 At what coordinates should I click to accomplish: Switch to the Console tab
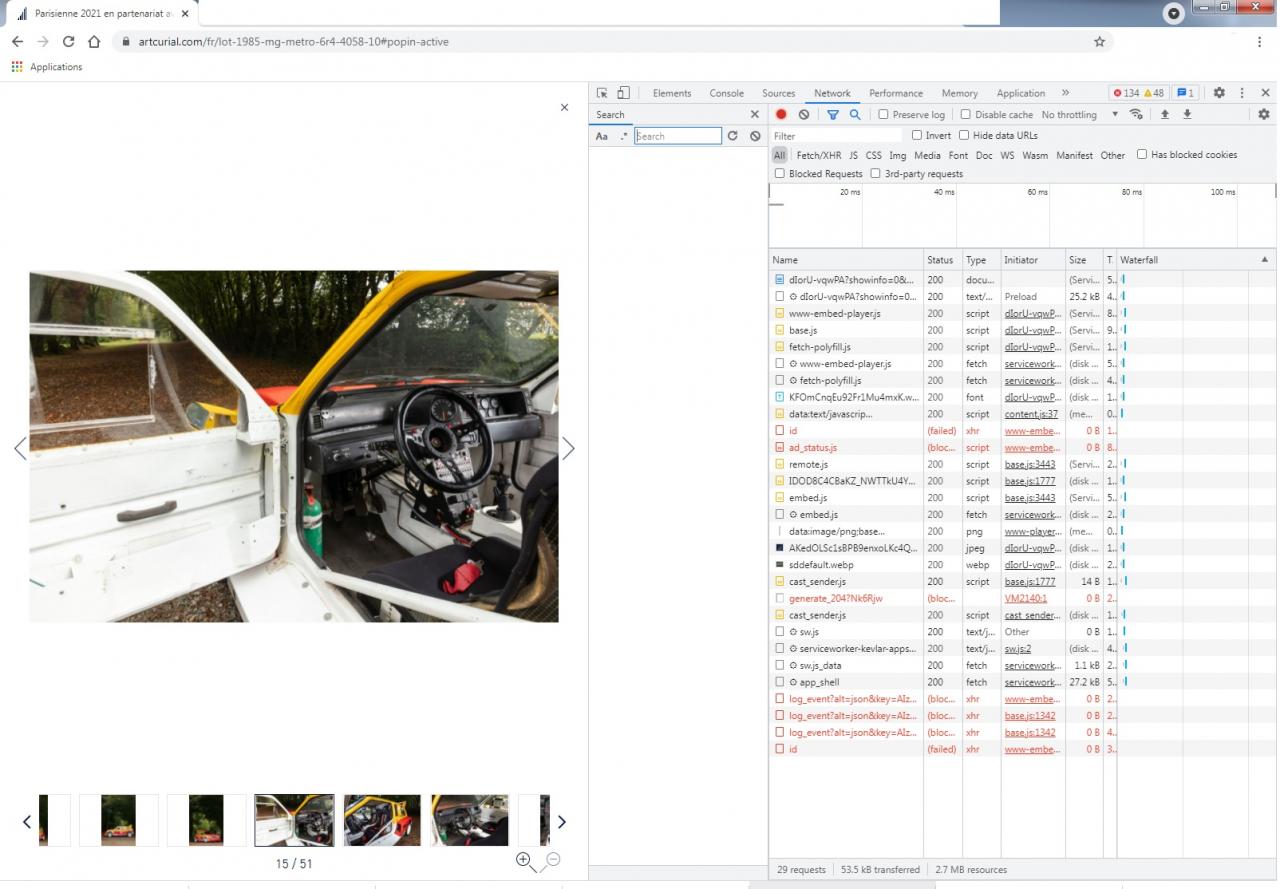(x=726, y=93)
